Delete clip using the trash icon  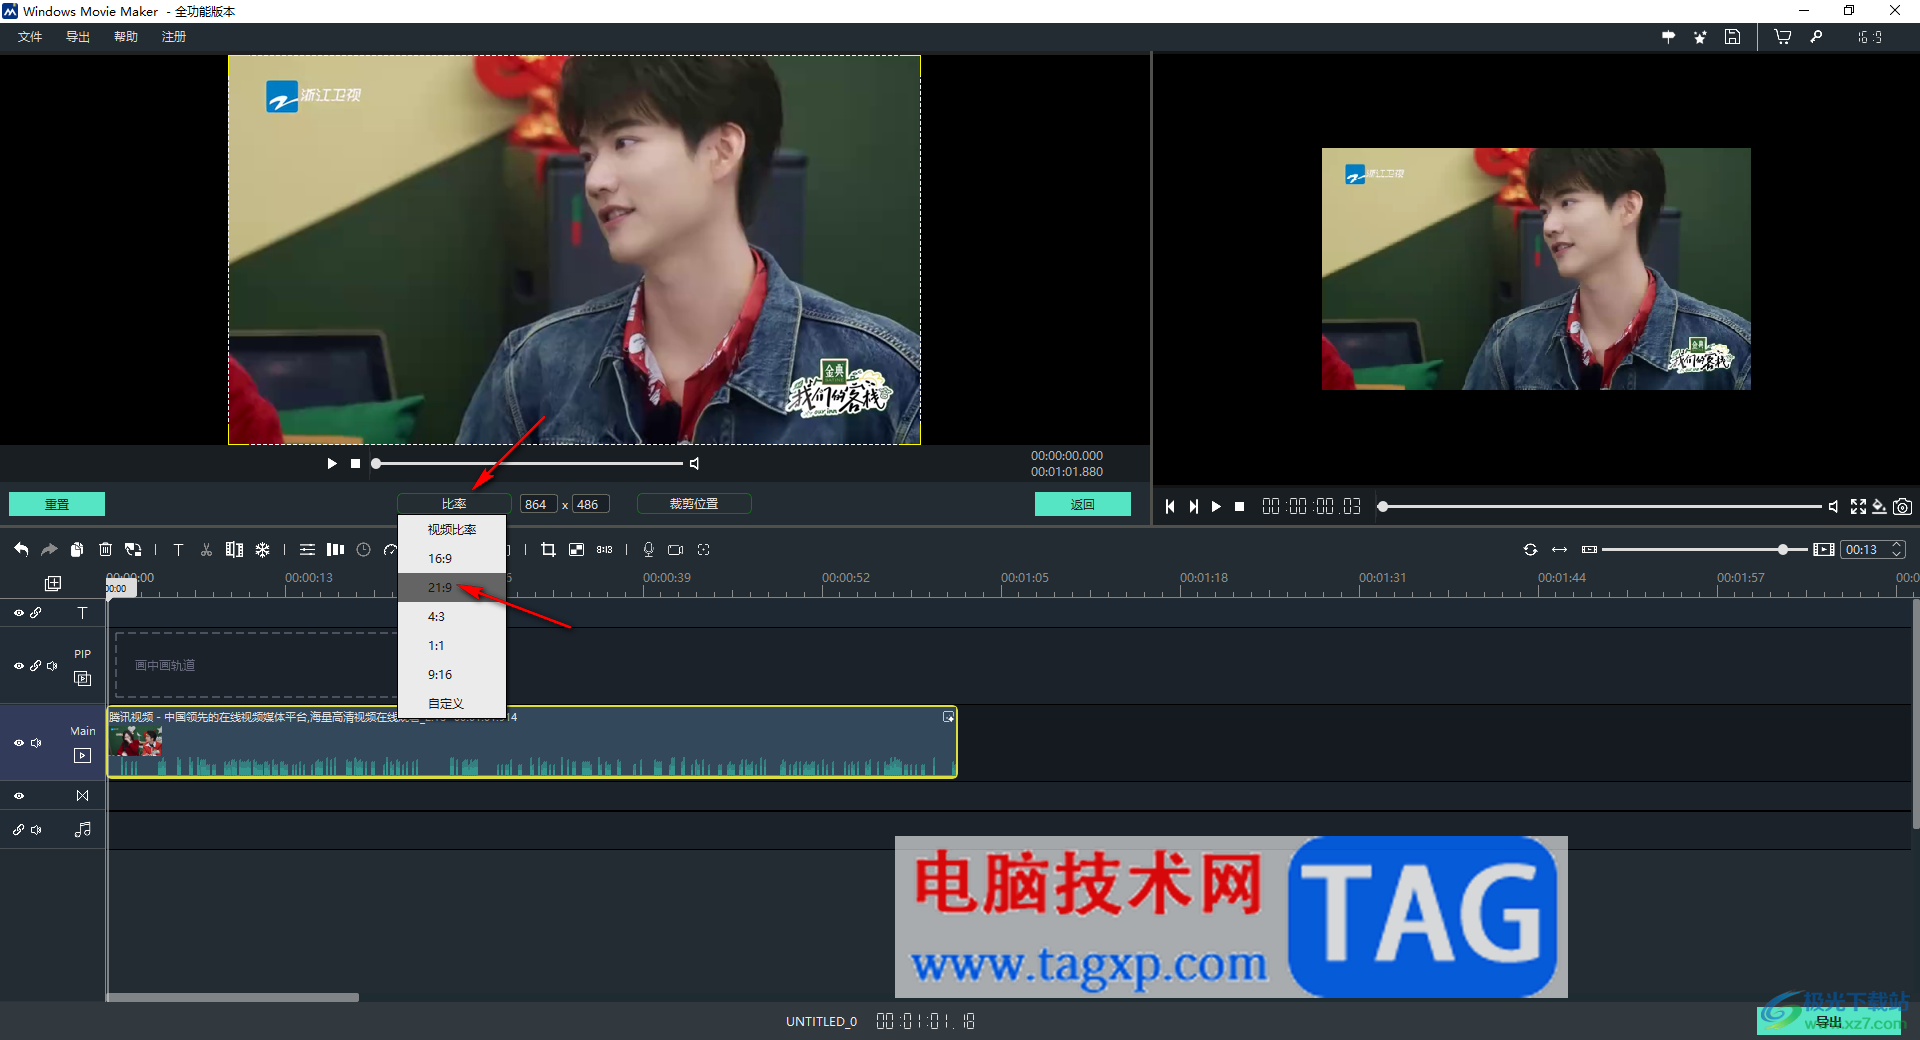coord(105,549)
